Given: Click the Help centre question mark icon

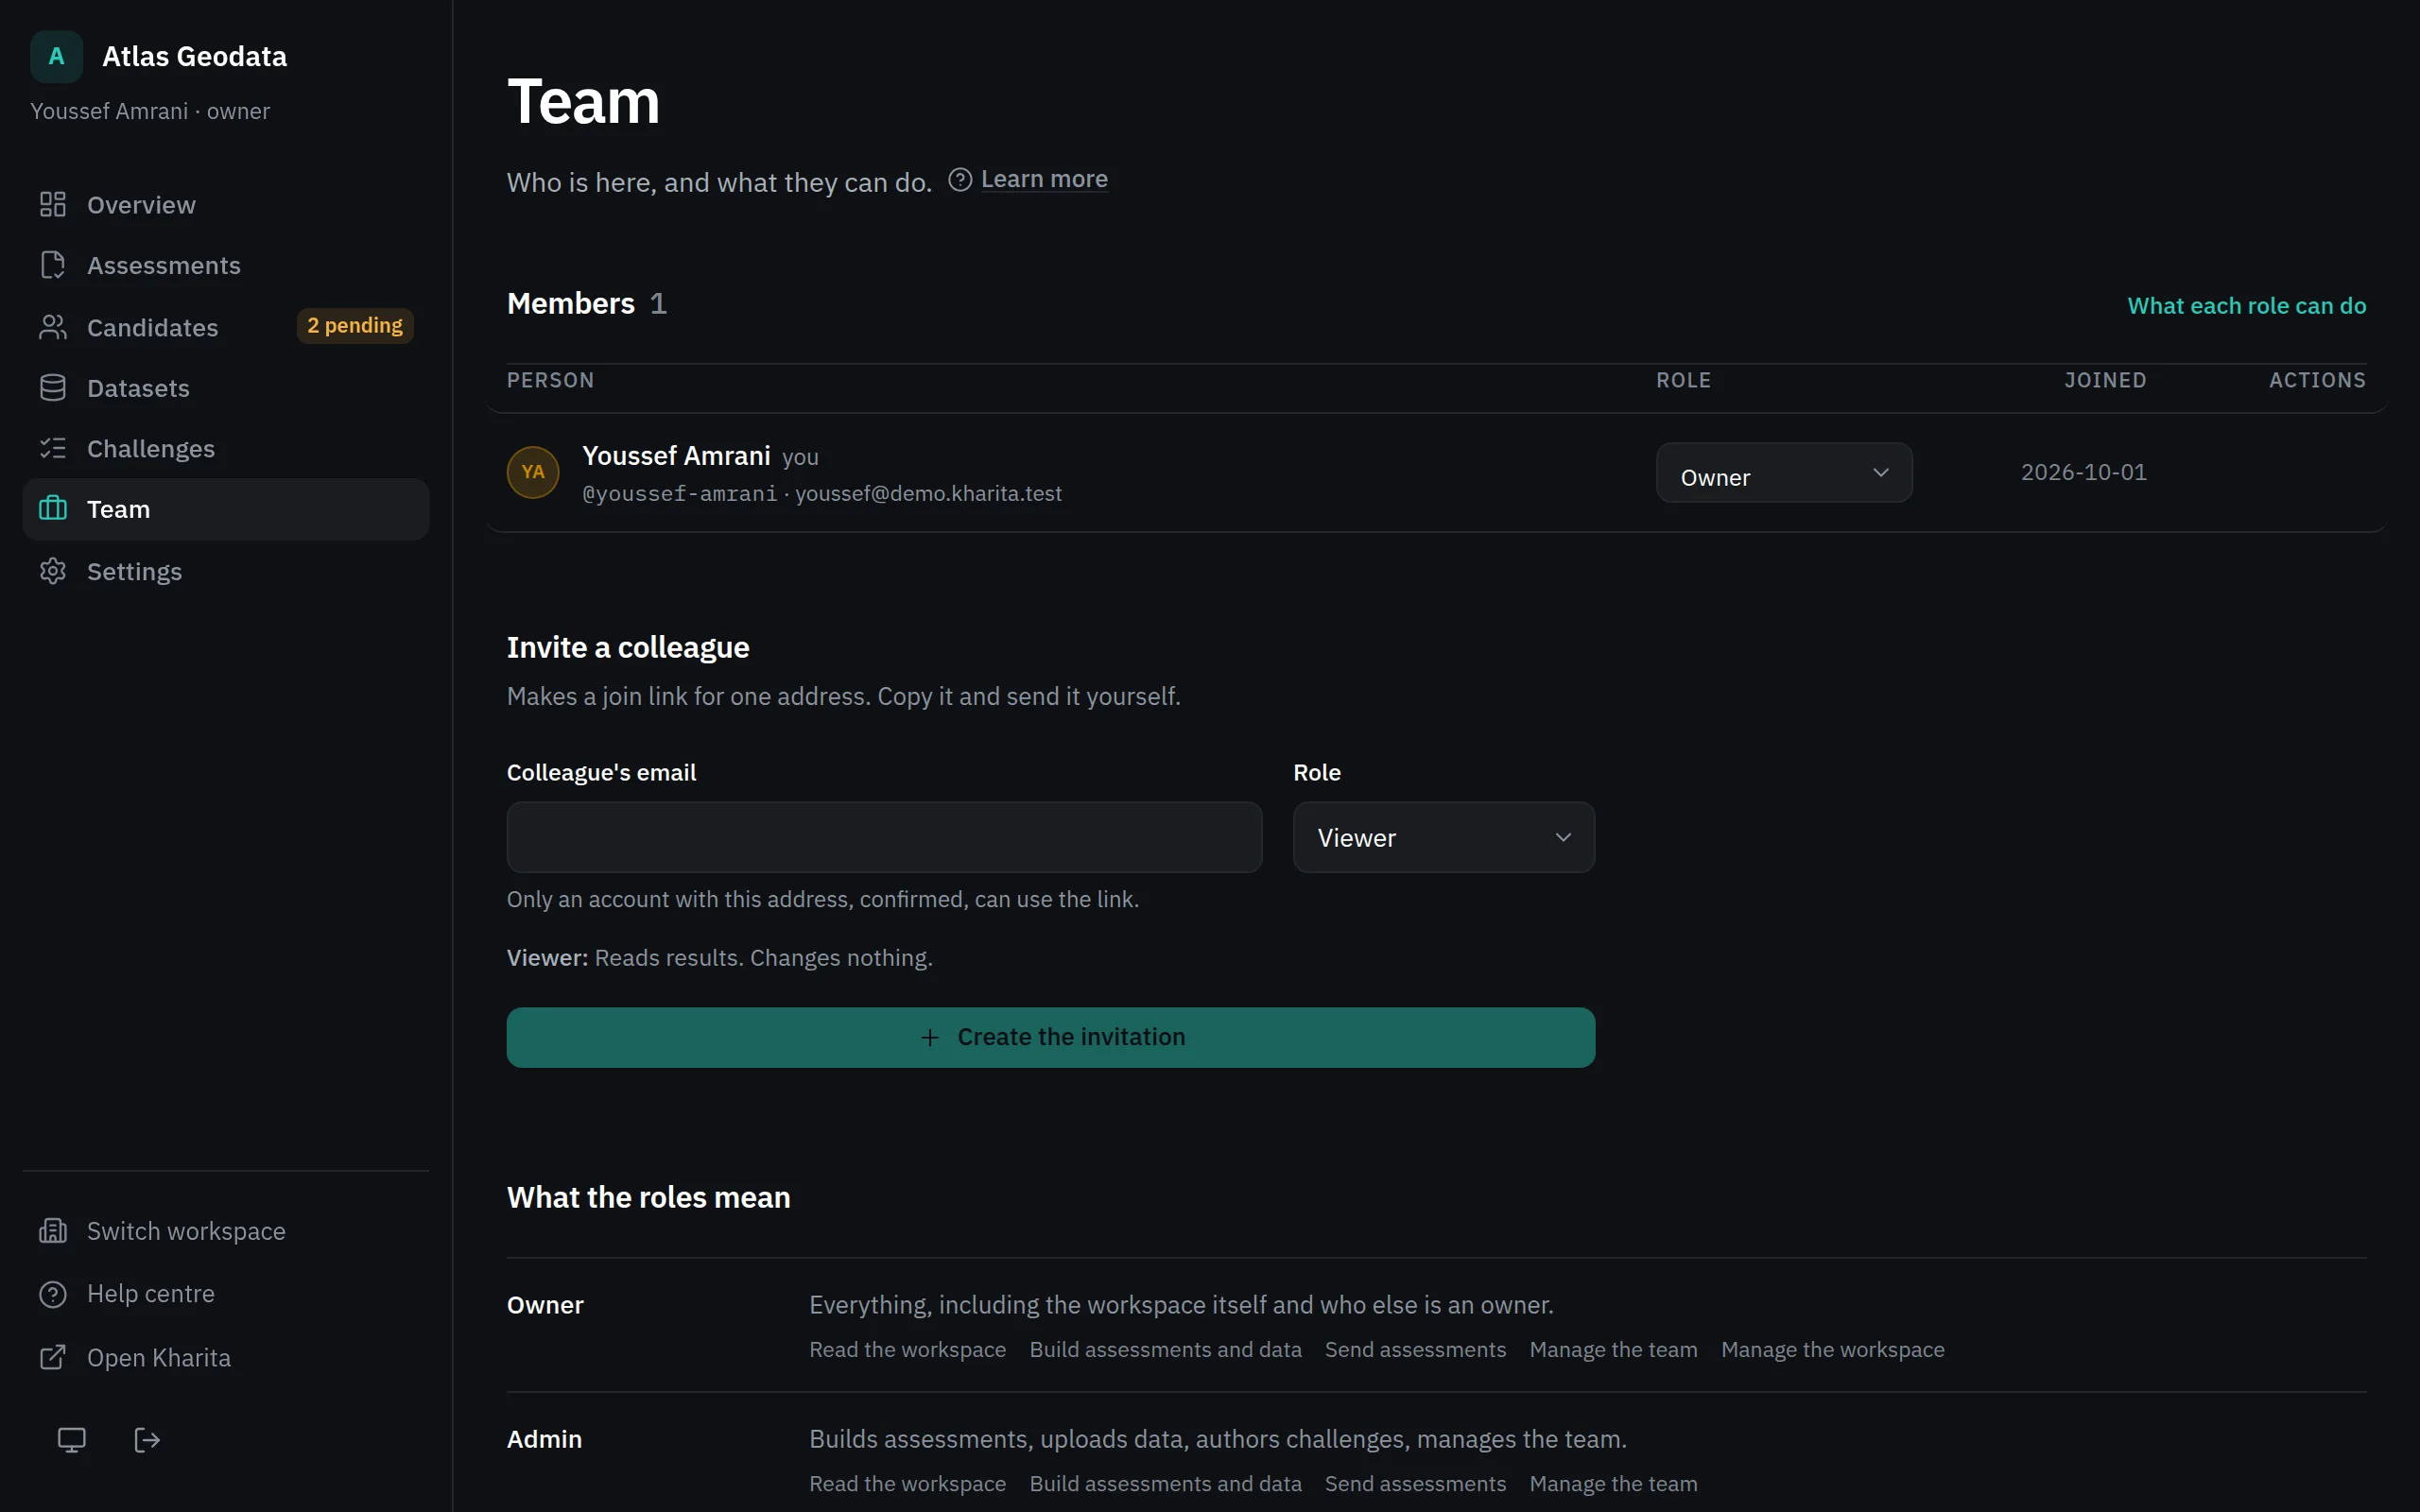Looking at the screenshot, I should click(x=53, y=1294).
